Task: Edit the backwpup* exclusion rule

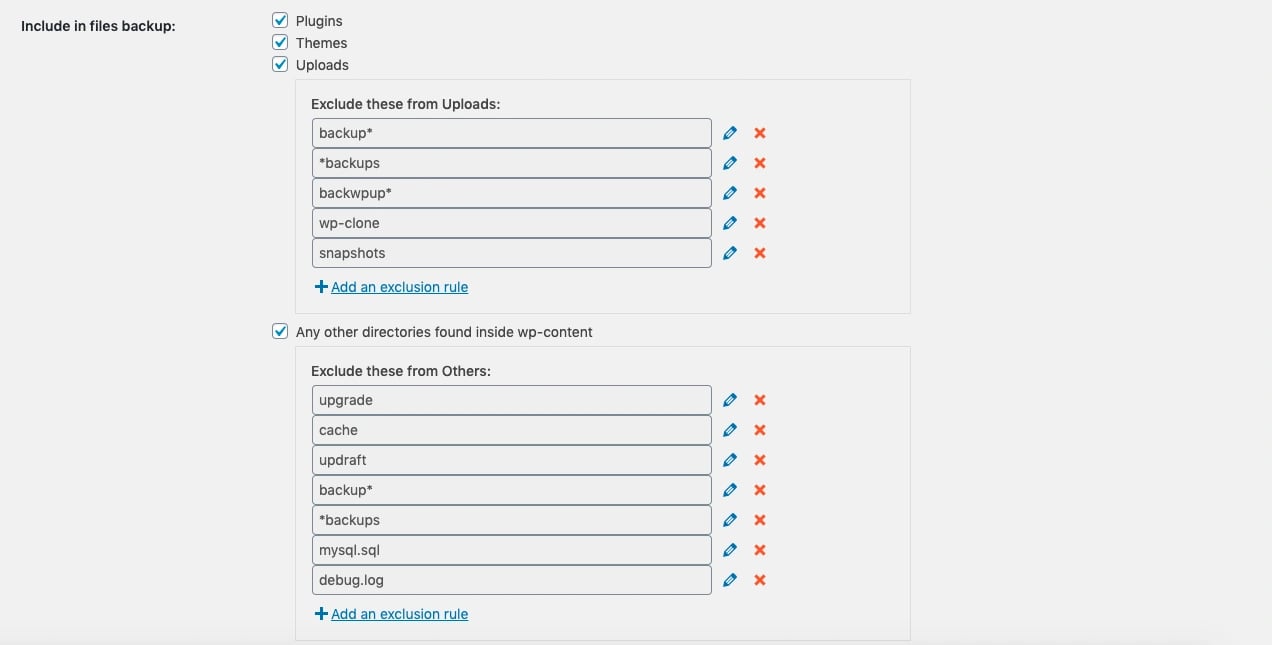Action: tap(730, 193)
